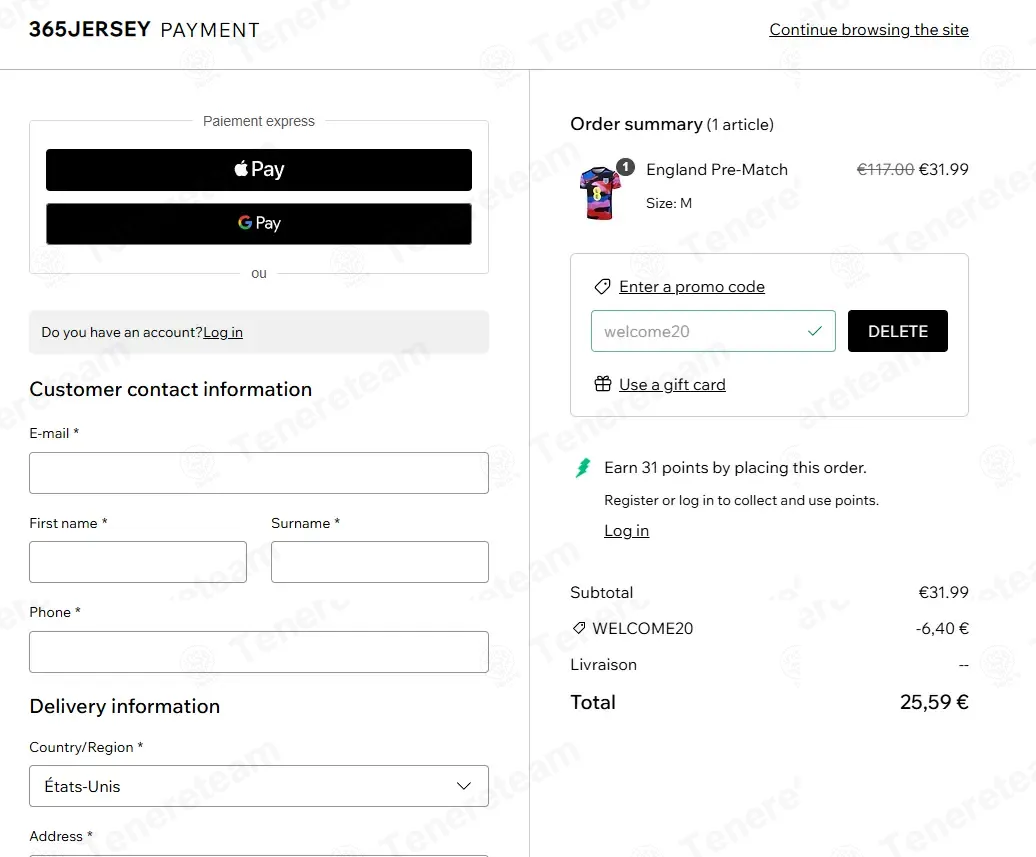Click the green lightning points icon
Viewport: 1036px width, 857px height.
(583, 468)
